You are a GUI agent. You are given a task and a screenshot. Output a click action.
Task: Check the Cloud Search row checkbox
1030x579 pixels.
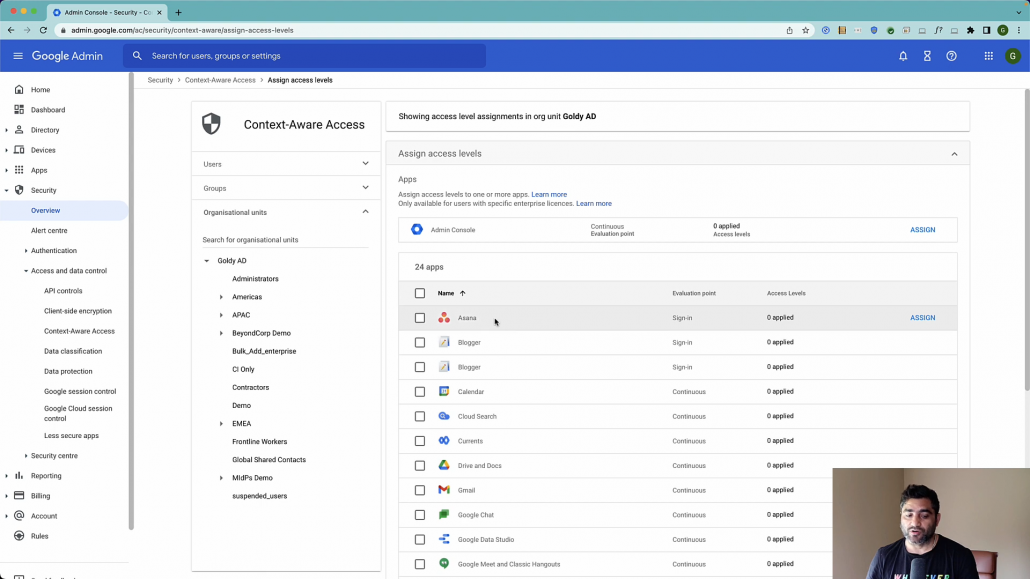point(420,416)
